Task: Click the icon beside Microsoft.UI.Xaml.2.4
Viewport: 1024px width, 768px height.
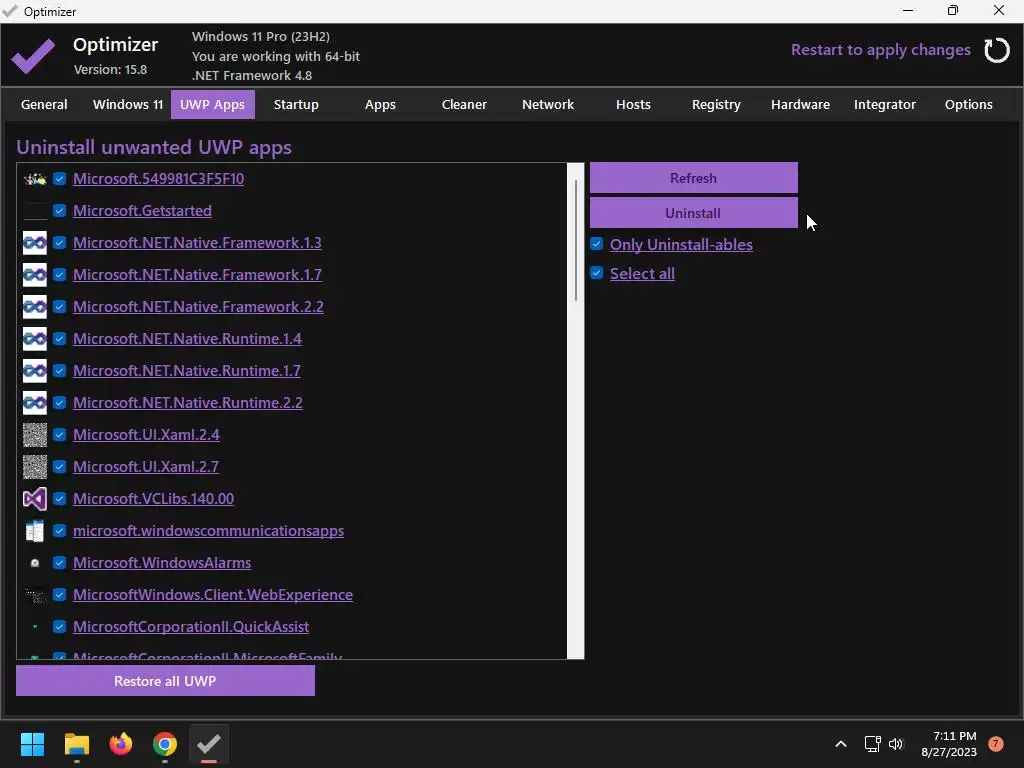Action: pos(35,435)
